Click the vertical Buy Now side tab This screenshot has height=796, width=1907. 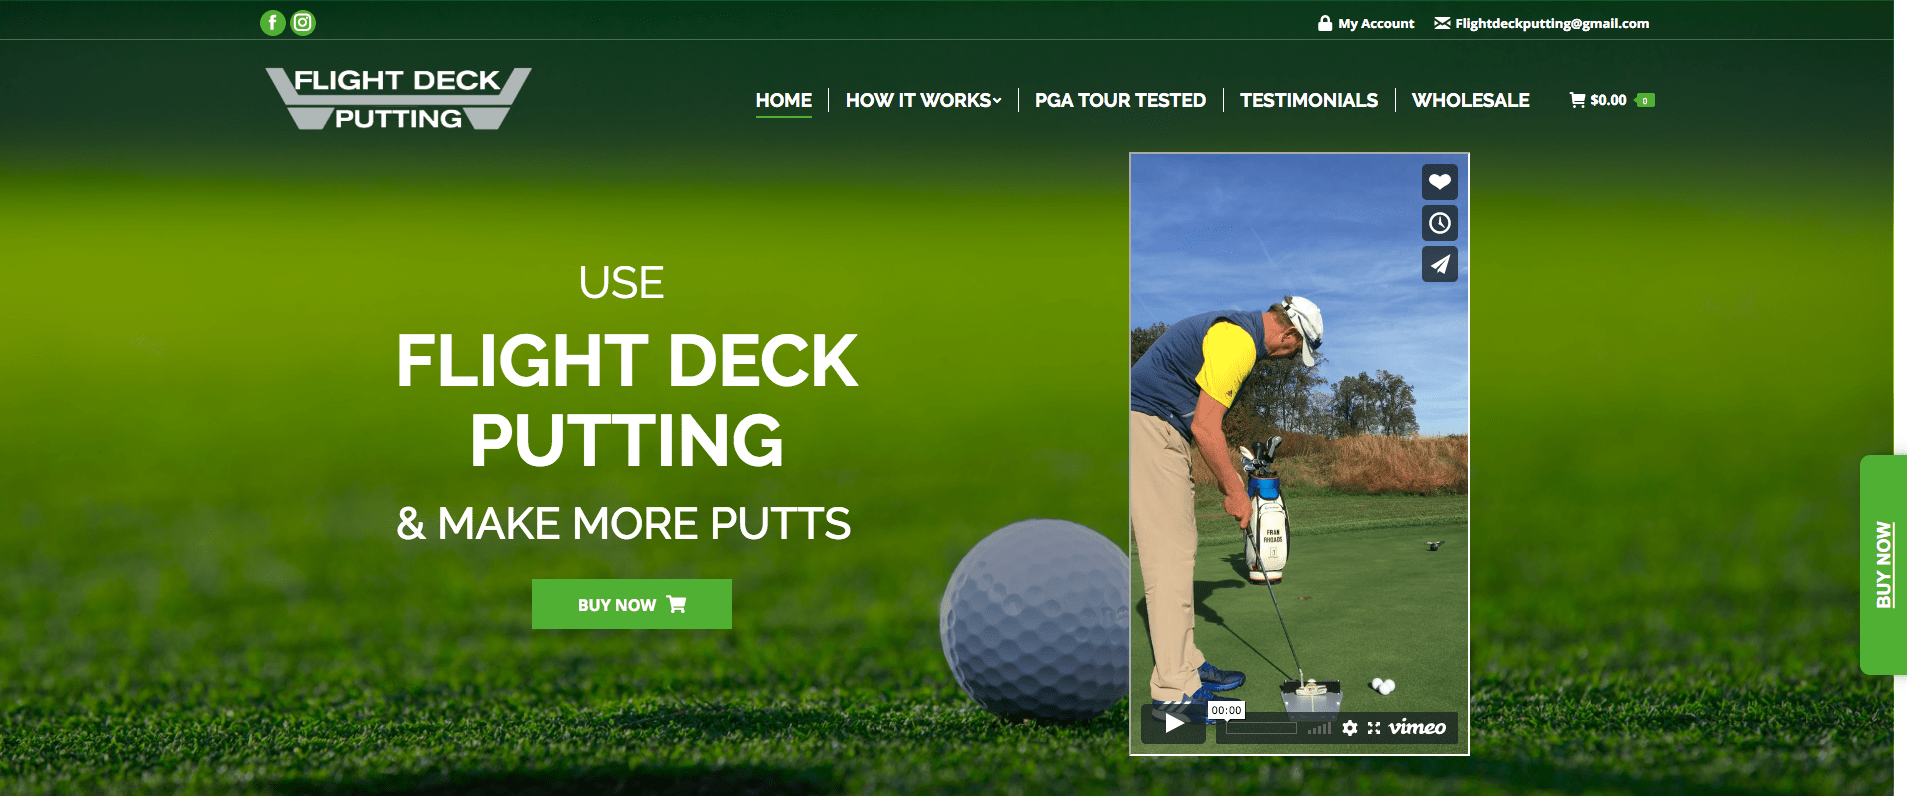pyautogui.click(x=1883, y=565)
